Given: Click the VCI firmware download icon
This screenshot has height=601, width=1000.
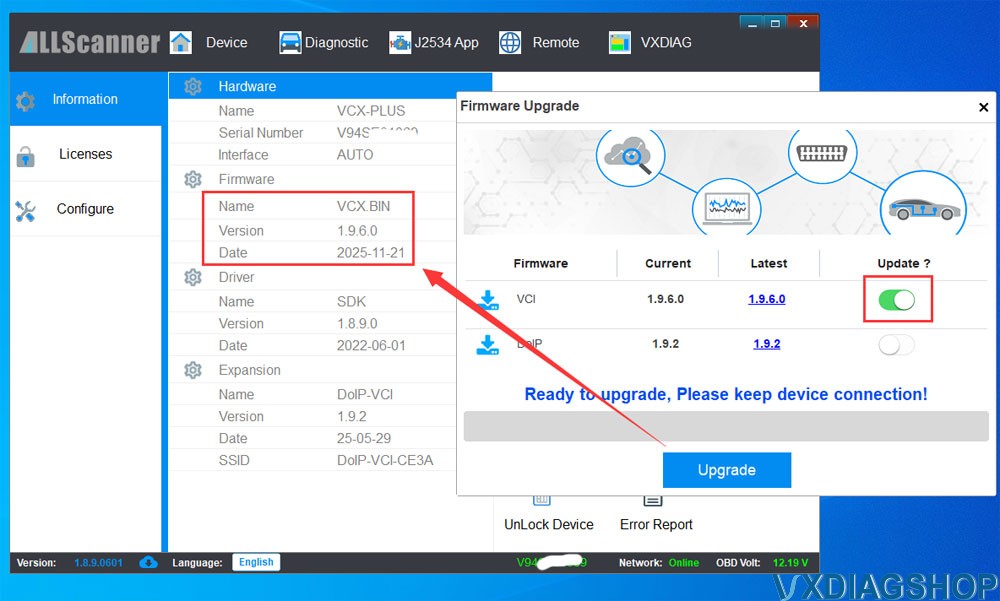Looking at the screenshot, I should [x=488, y=300].
